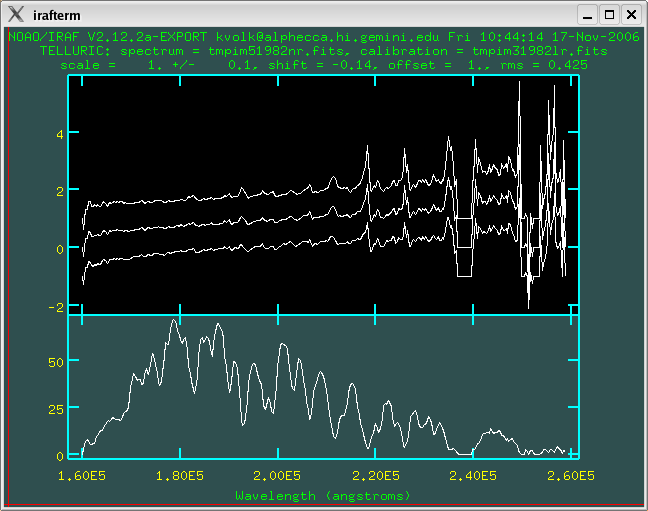Click the NOAO/IRAF V2.12.2a-EXPORT header text
Screen dimensions: 648x511
point(107,37)
